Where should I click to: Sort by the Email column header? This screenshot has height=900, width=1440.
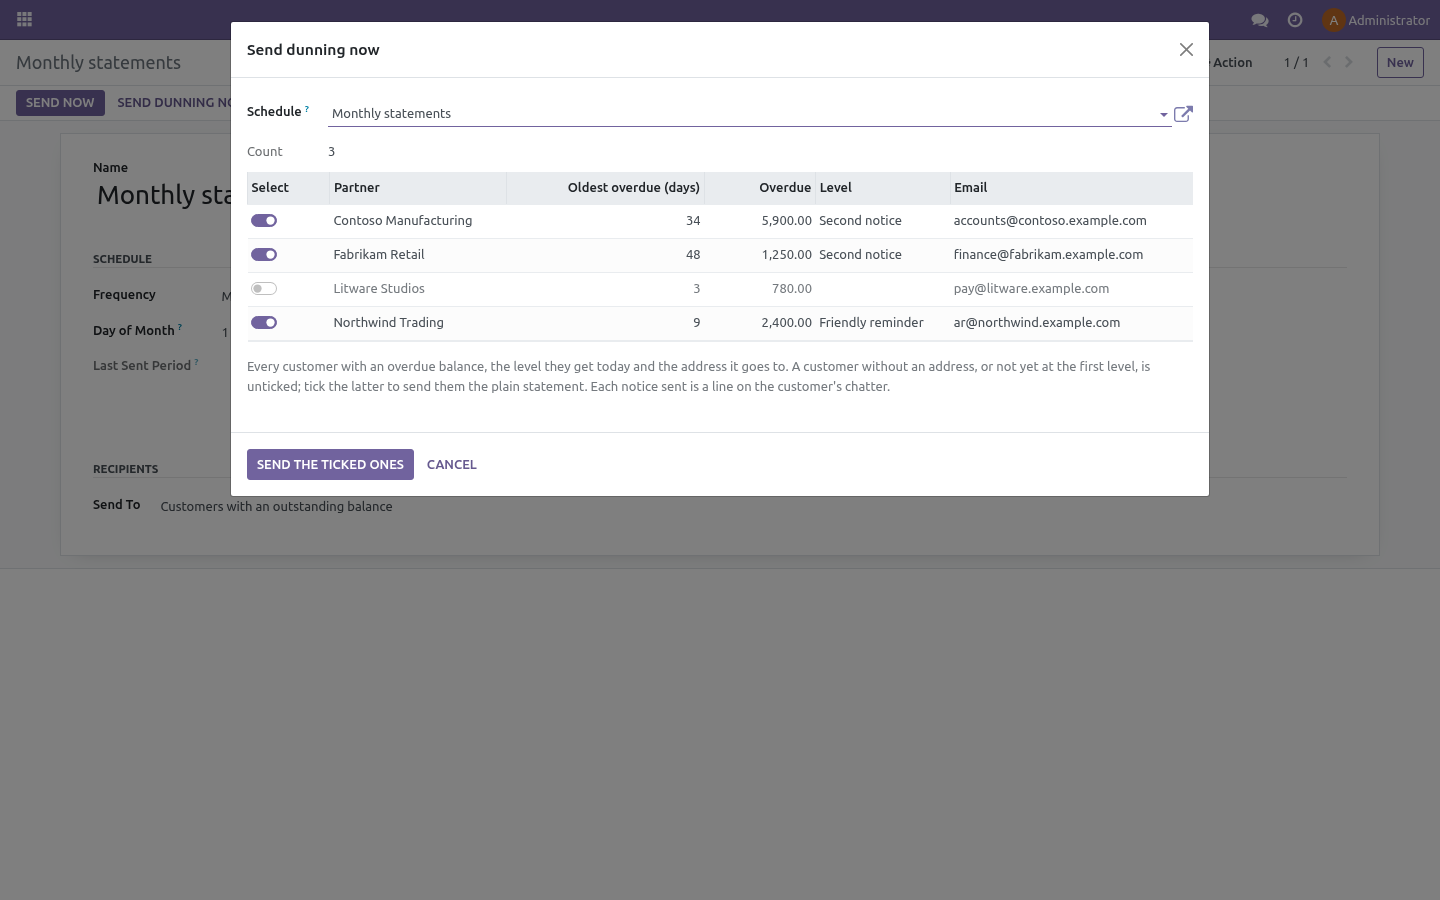pyautogui.click(x=1071, y=188)
